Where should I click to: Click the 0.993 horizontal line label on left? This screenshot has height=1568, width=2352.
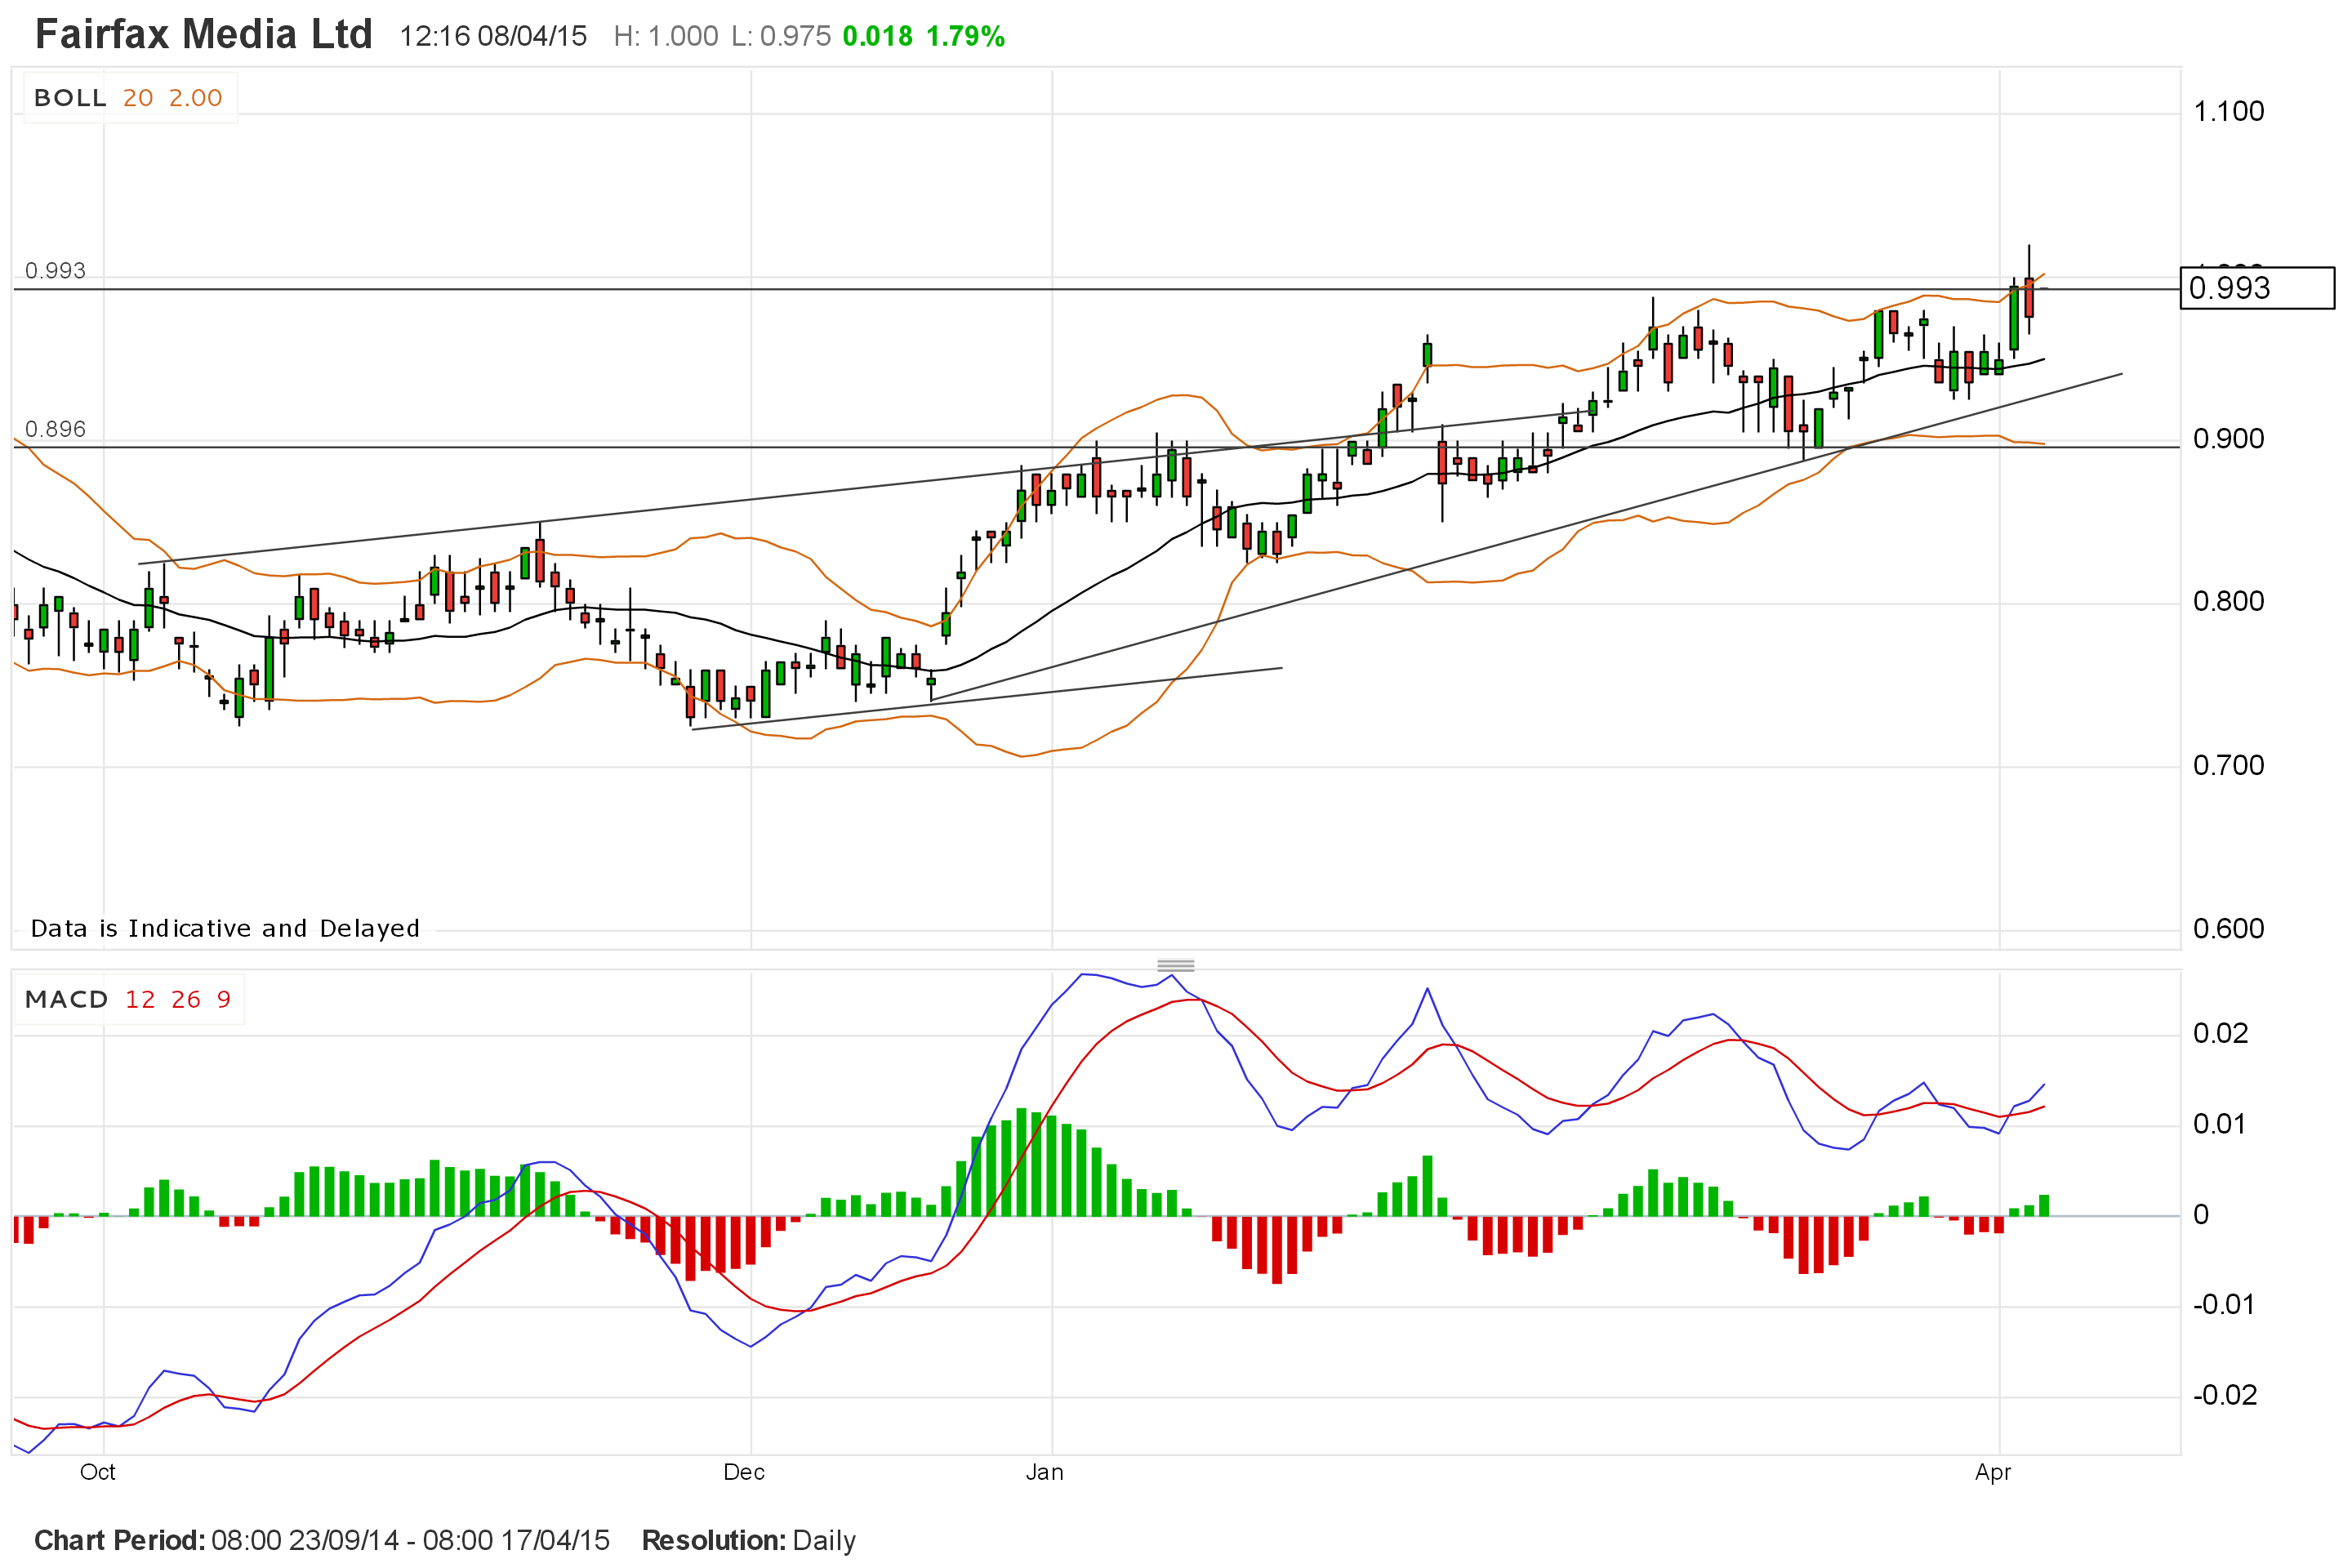point(56,271)
